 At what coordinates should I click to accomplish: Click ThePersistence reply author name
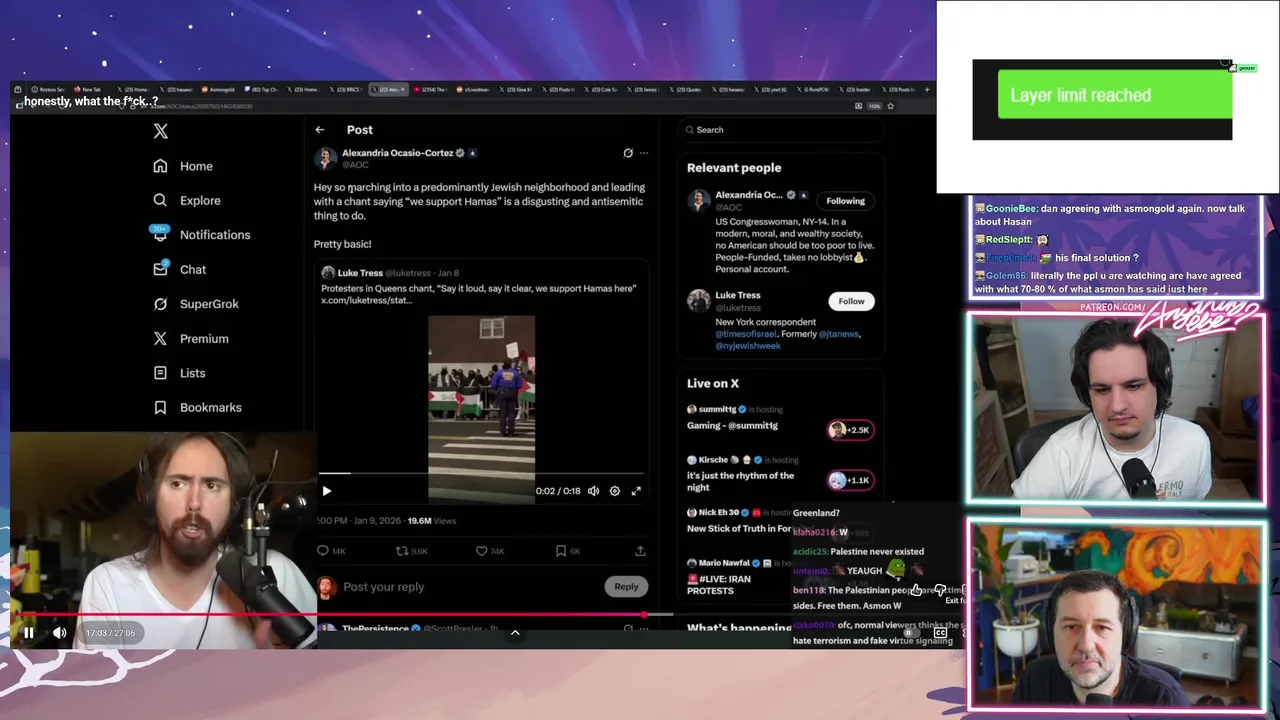pos(375,628)
